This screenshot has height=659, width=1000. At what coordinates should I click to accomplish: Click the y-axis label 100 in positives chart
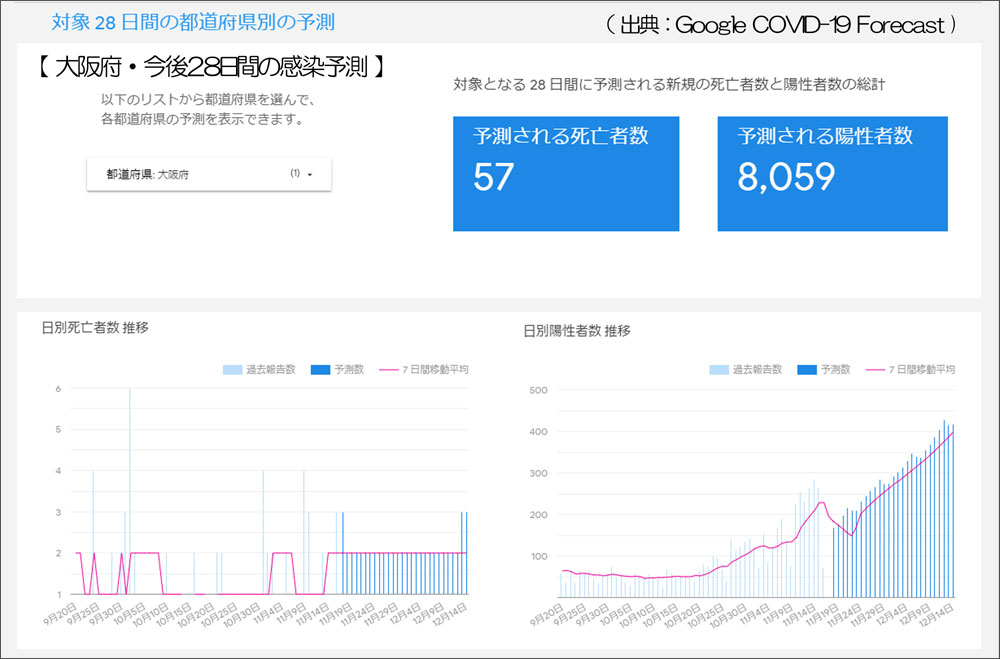538,556
